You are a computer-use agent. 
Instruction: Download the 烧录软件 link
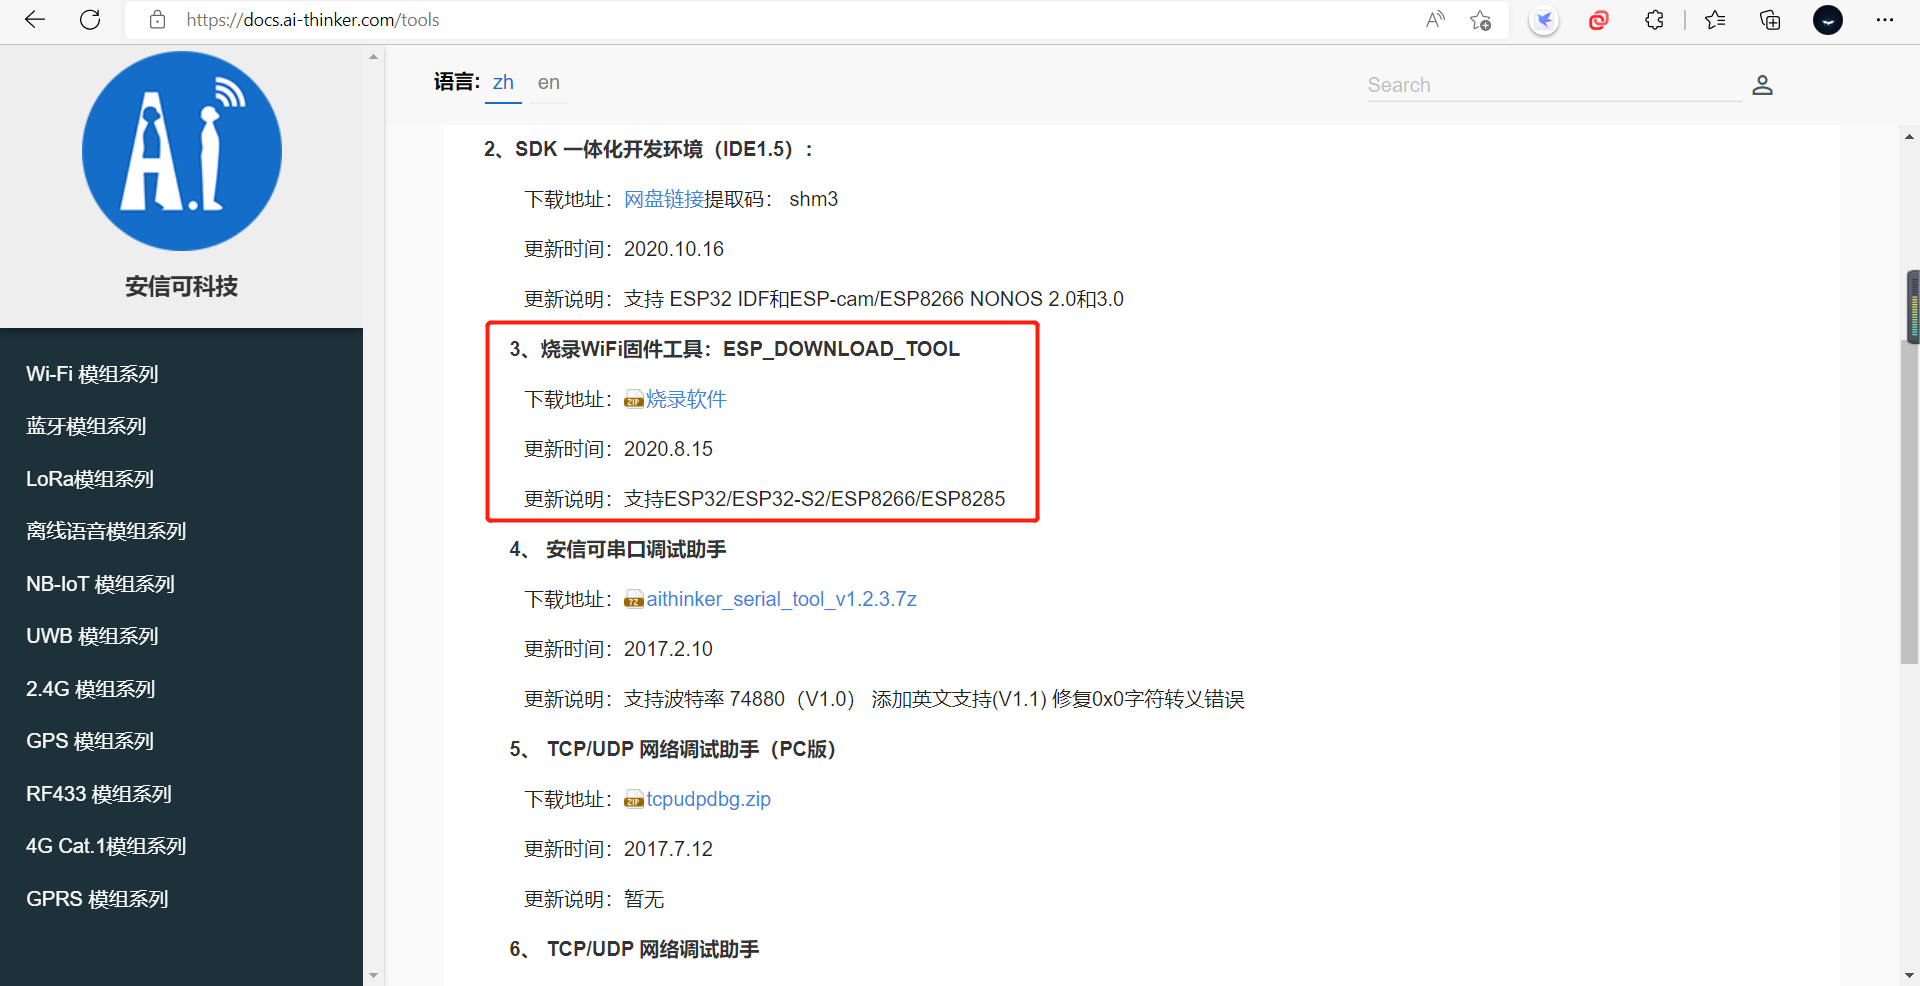(686, 399)
